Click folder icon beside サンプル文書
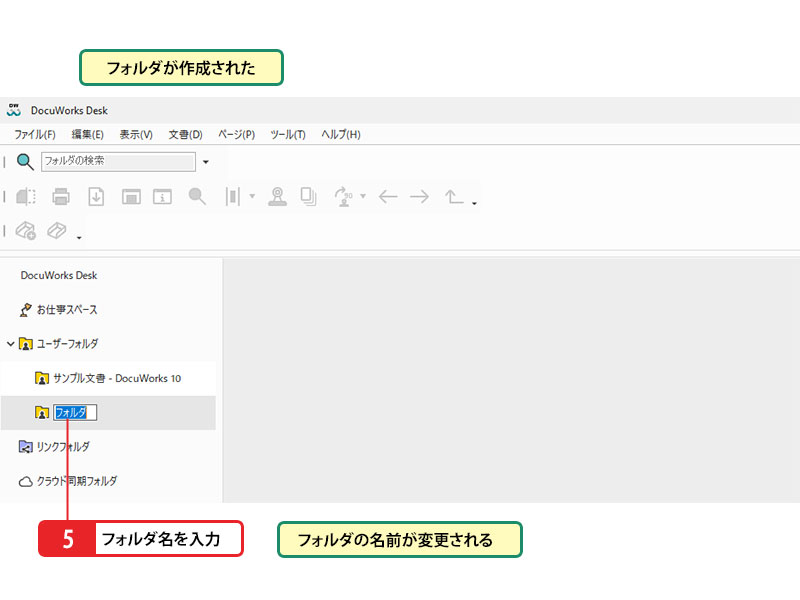 pos(42,379)
